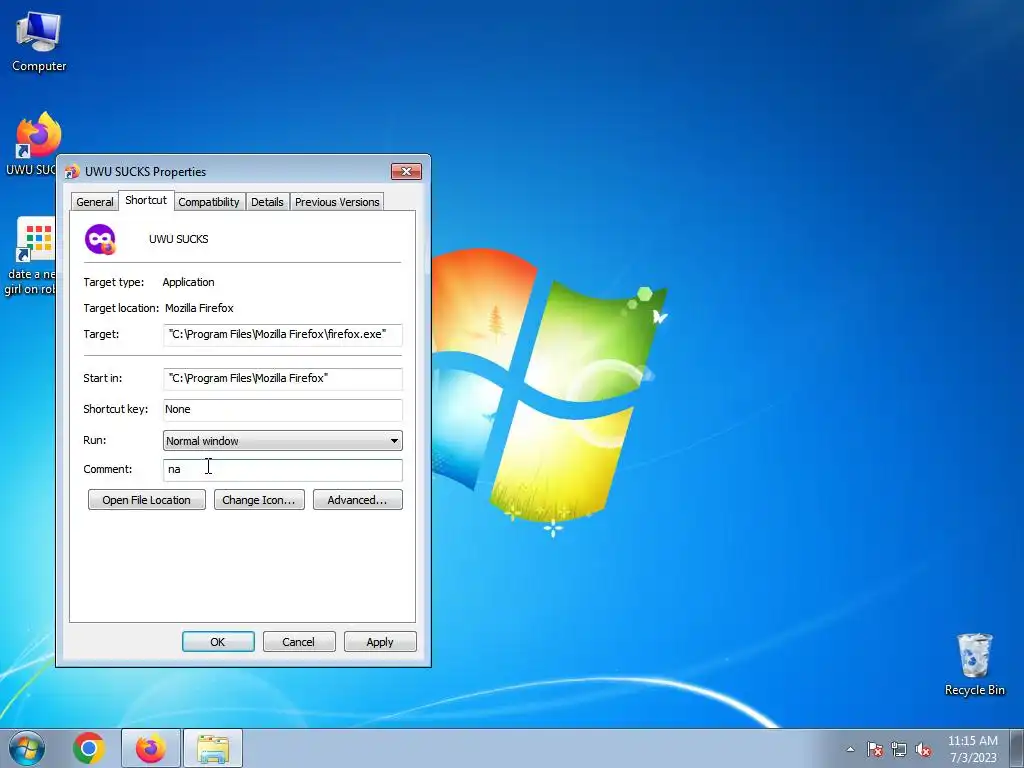View the Previous Versions tab

pos(337,202)
